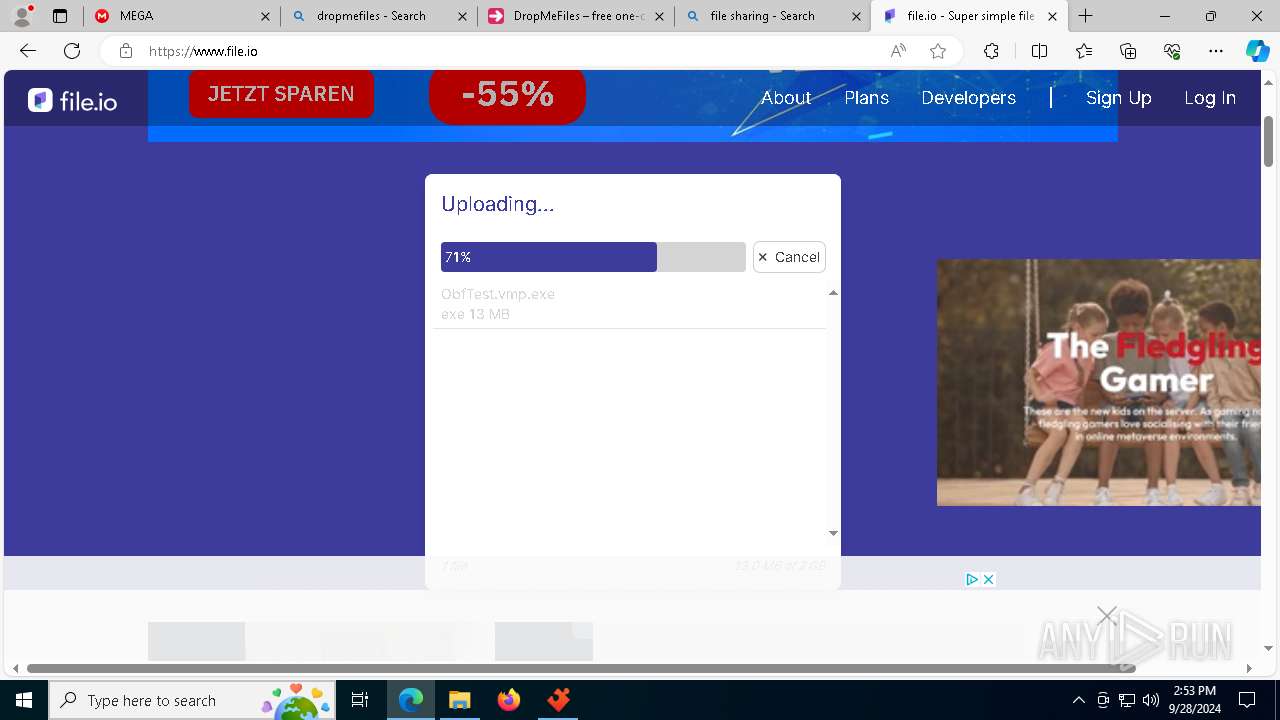Open About page in navigation
The height and width of the screenshot is (720, 1280).
786,98
